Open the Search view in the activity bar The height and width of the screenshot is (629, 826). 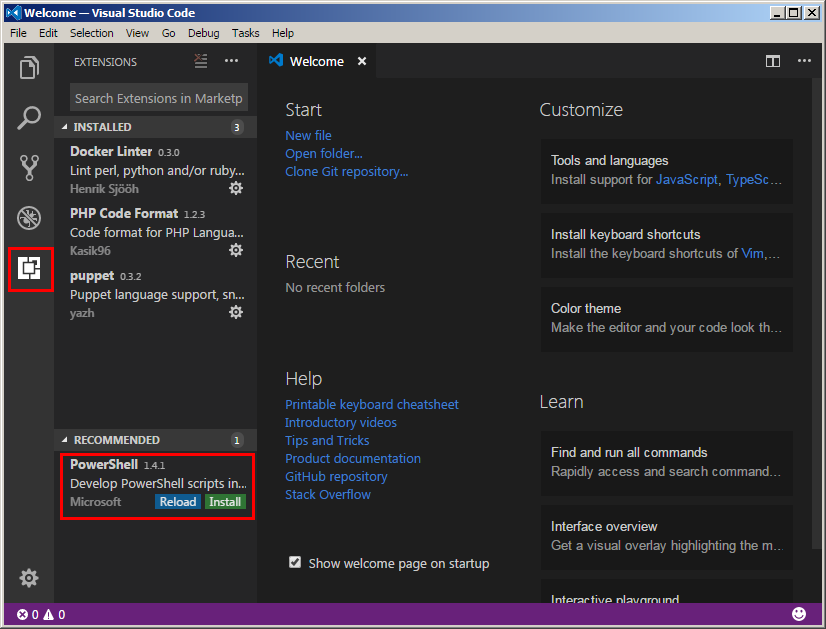tap(28, 117)
